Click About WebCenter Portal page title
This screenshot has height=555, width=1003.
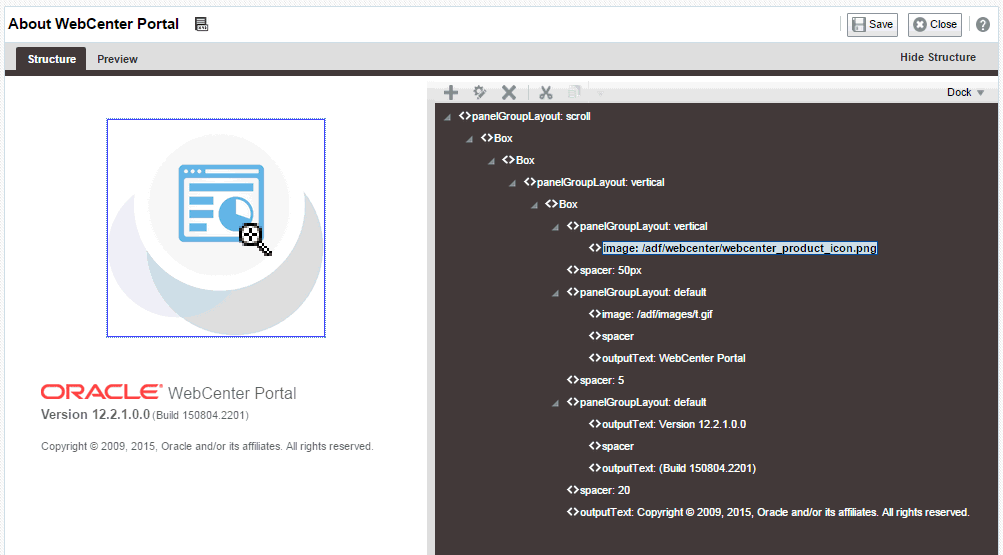point(93,24)
